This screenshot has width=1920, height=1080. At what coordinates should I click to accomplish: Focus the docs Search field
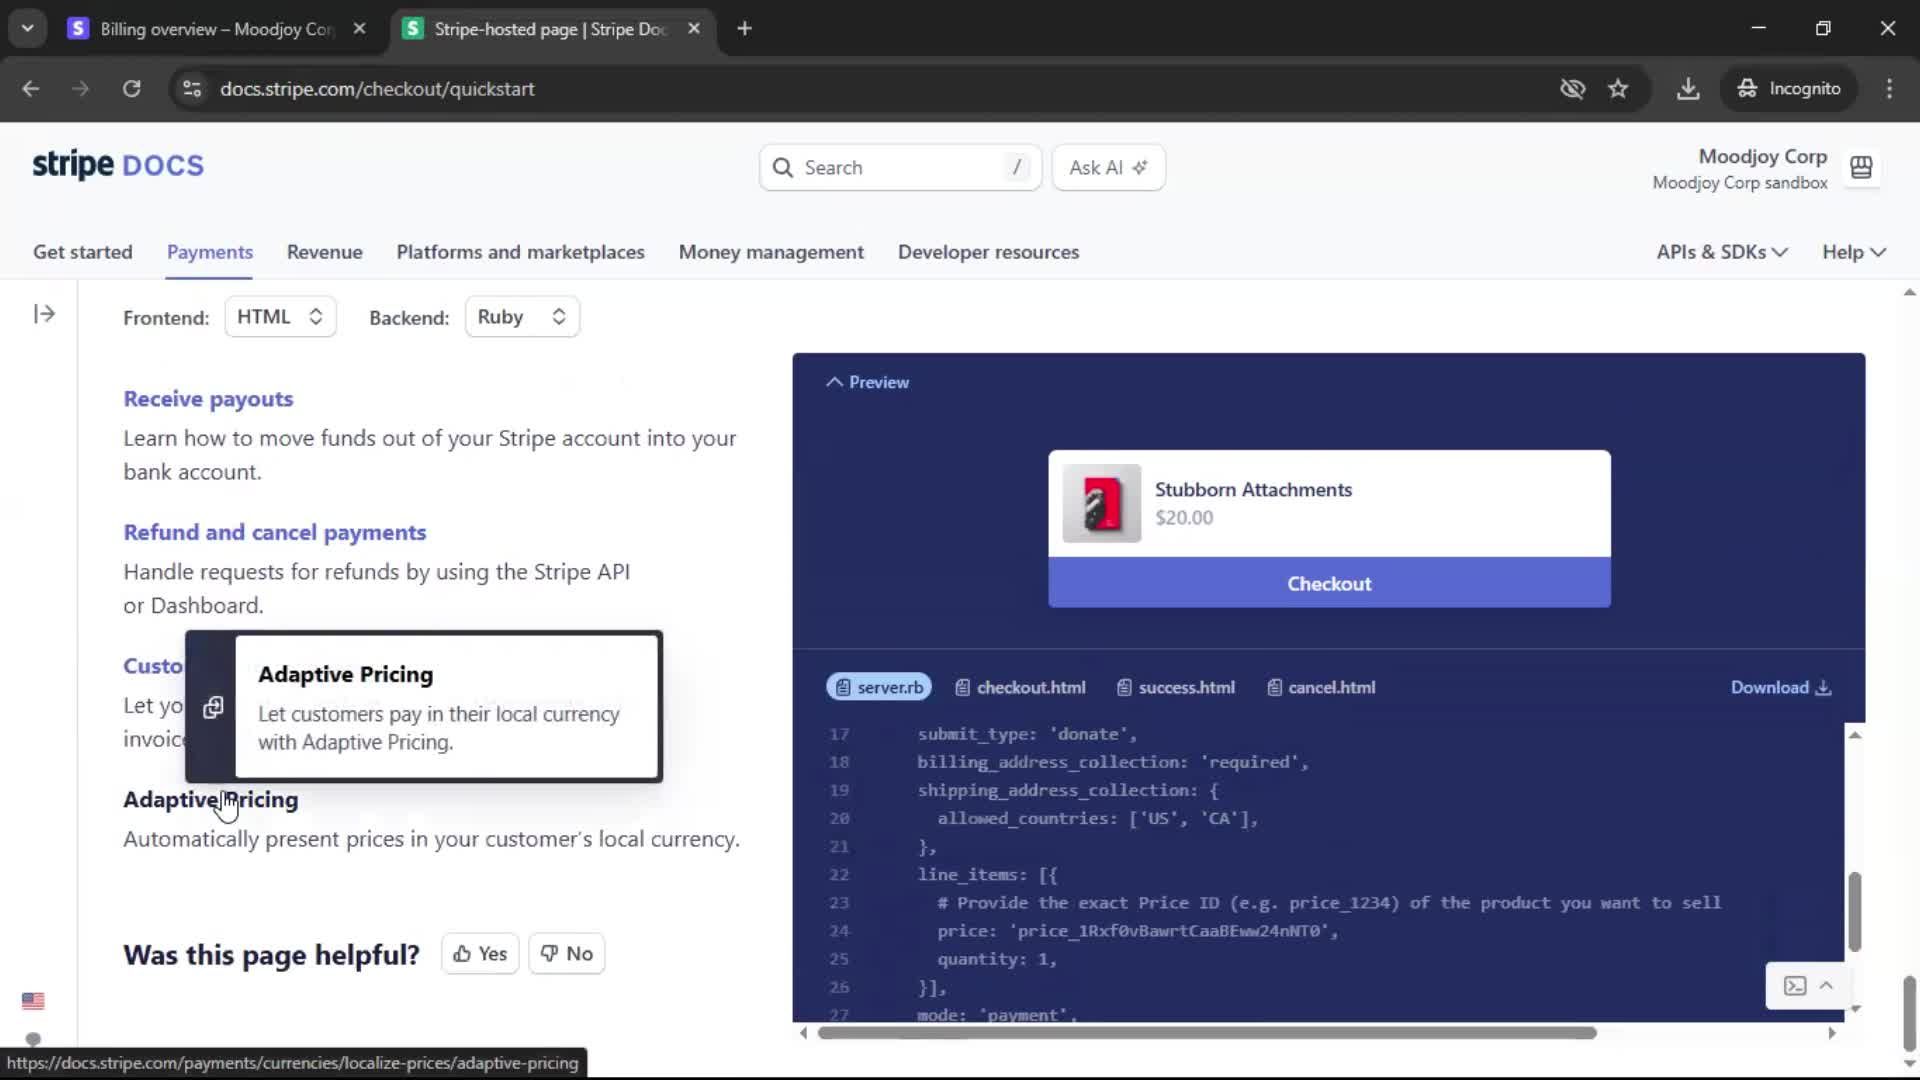pos(899,168)
